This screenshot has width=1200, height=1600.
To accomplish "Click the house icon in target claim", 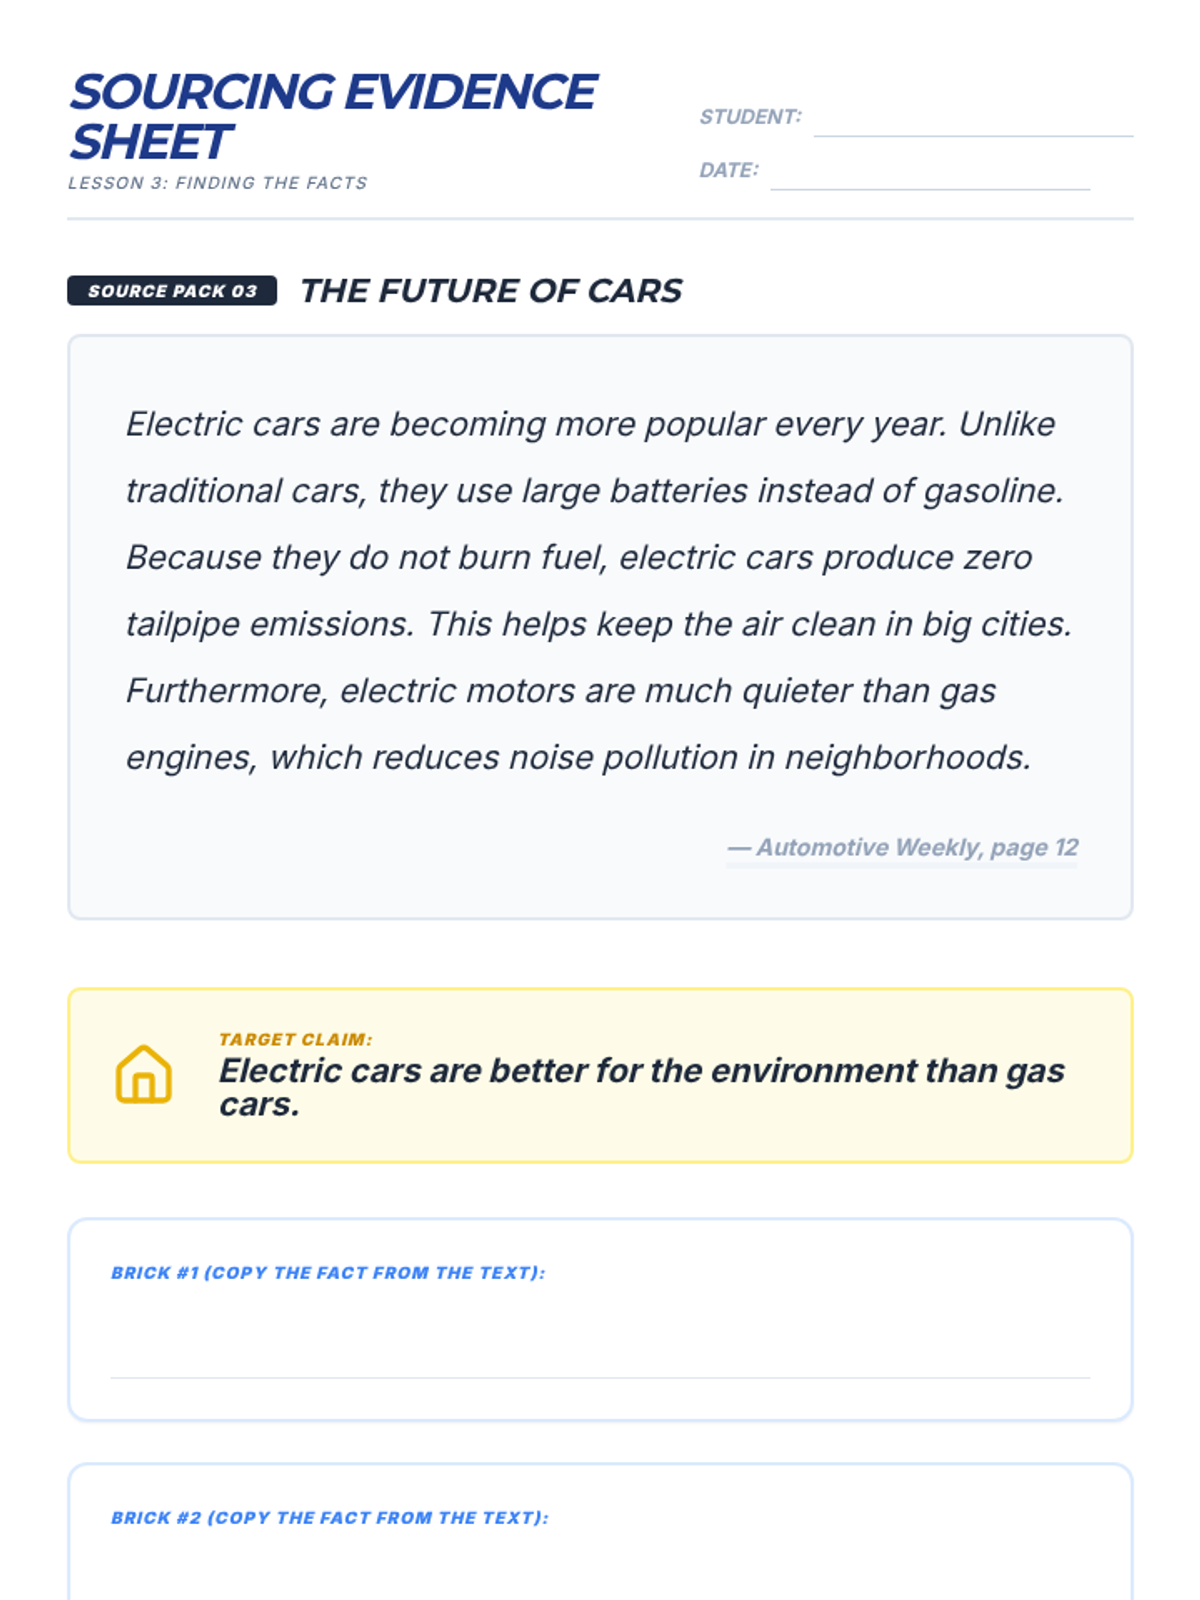I will [x=144, y=1075].
